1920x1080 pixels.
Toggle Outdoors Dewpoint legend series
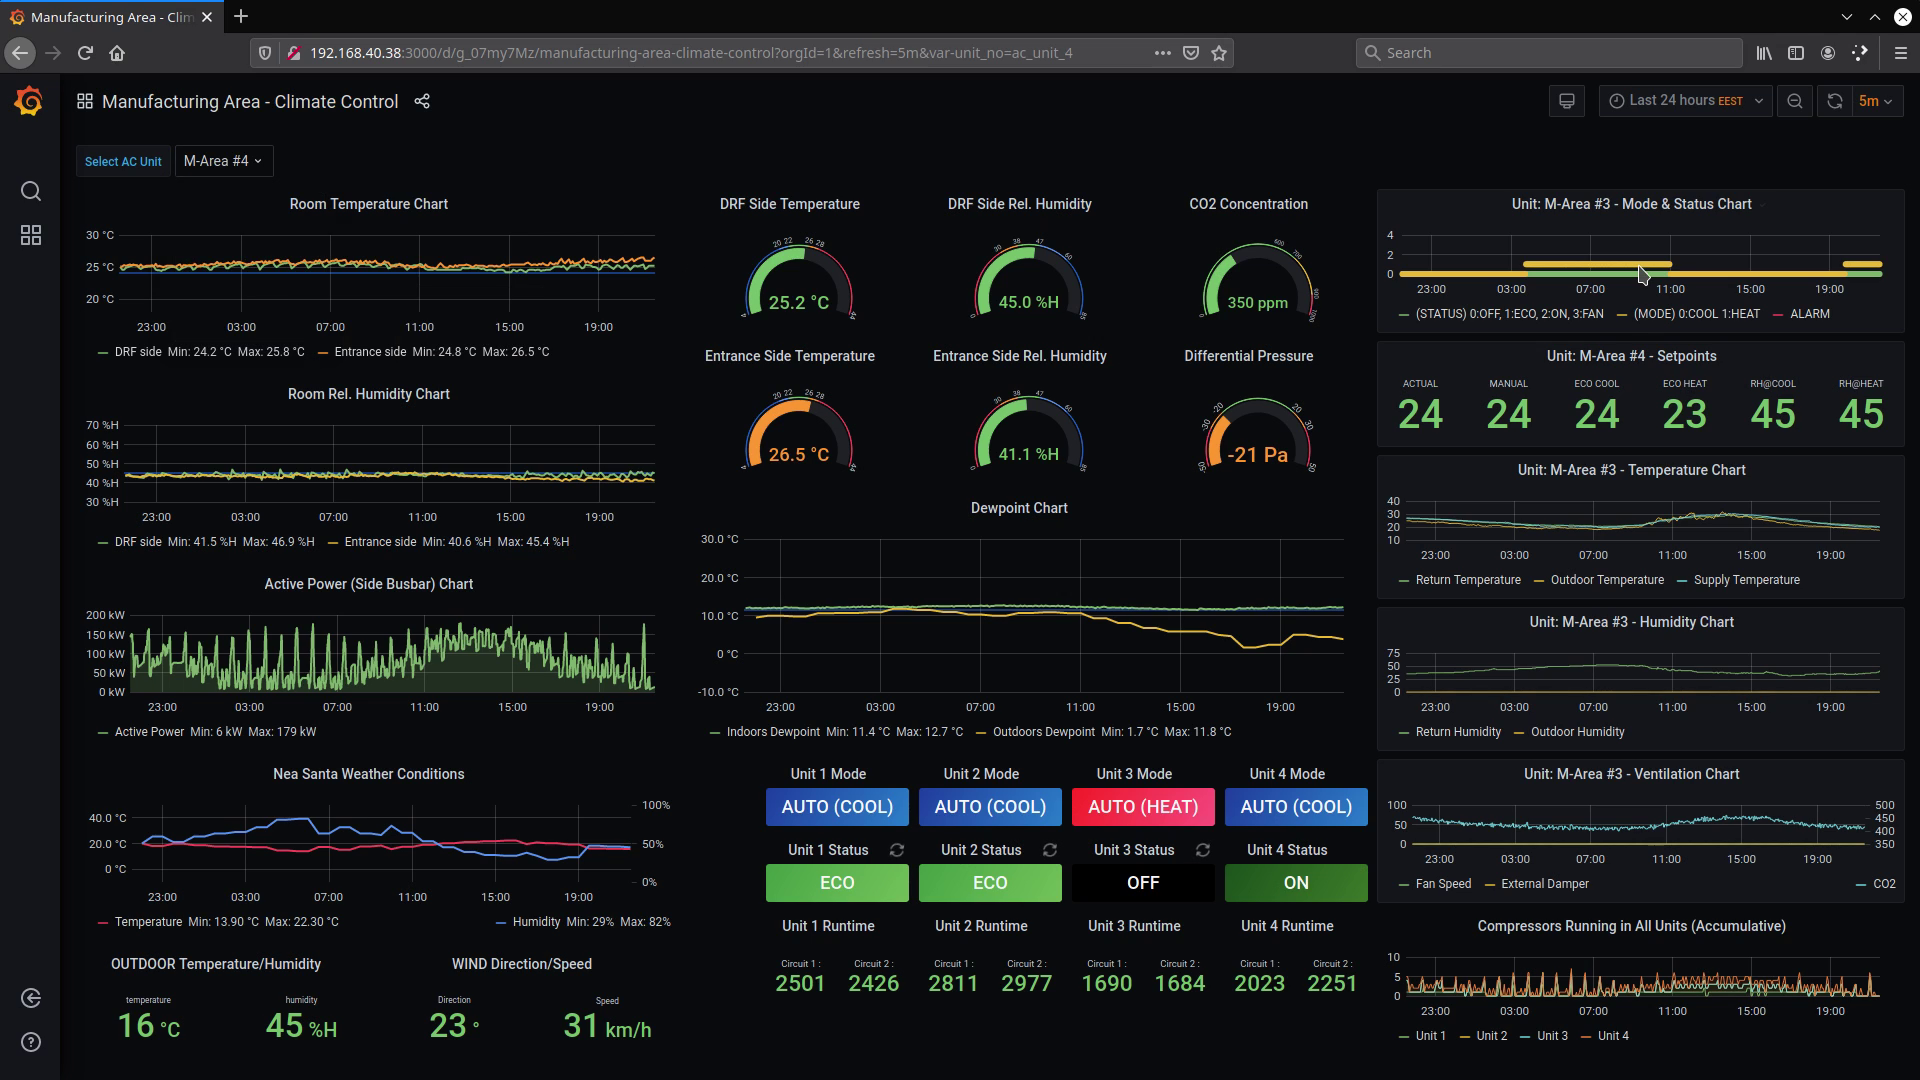coord(1043,732)
